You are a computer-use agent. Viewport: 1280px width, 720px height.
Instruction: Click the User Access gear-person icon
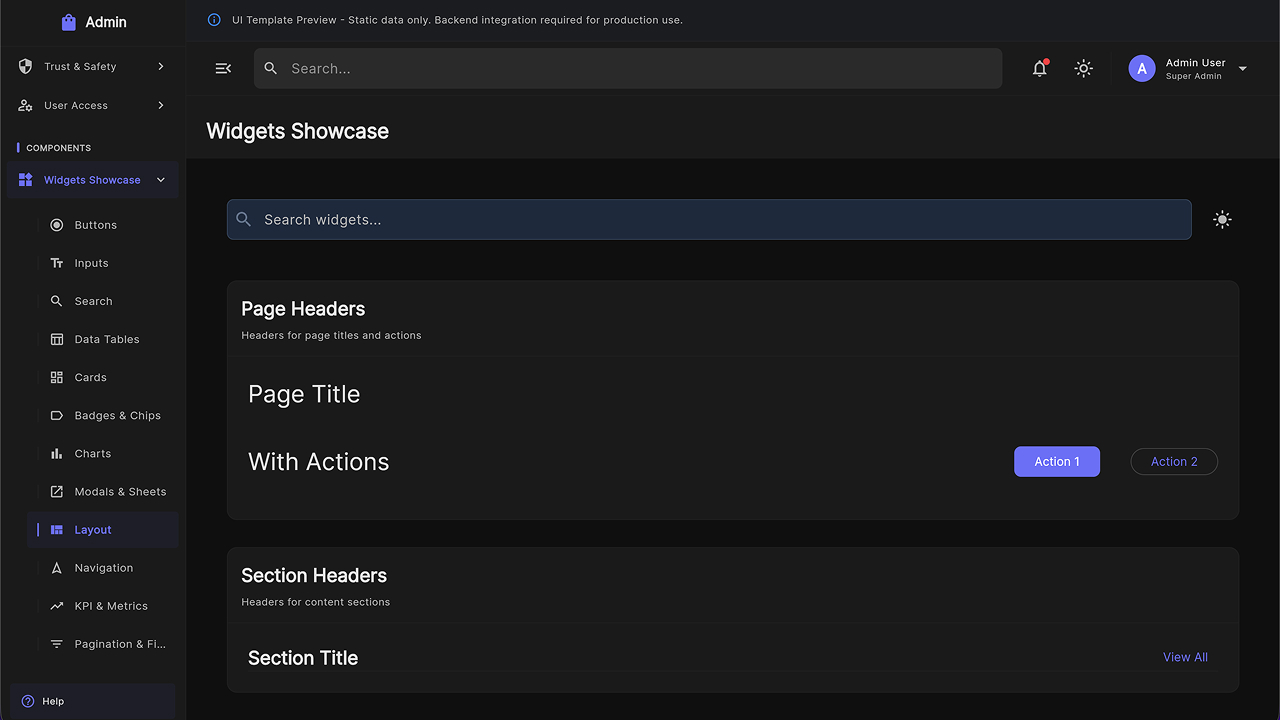click(26, 105)
